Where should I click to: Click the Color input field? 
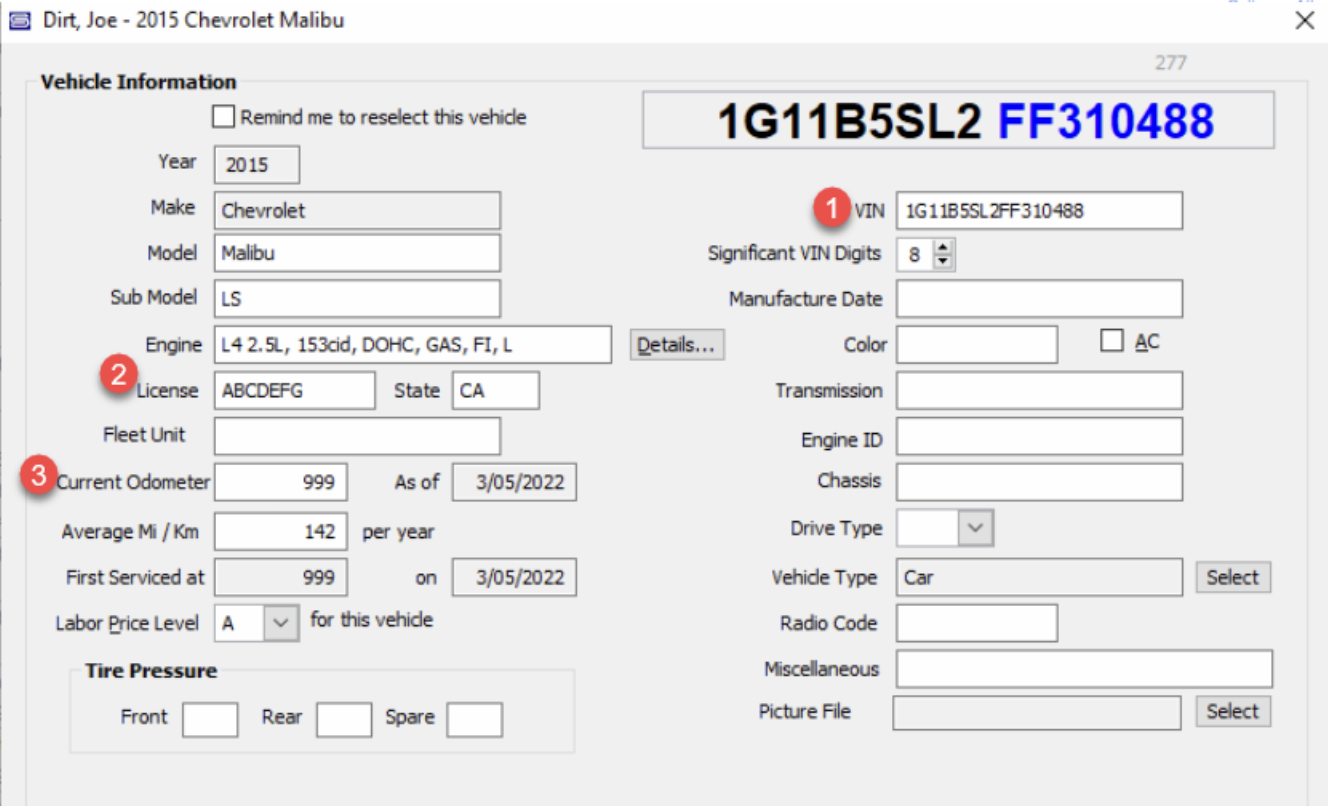pos(977,344)
